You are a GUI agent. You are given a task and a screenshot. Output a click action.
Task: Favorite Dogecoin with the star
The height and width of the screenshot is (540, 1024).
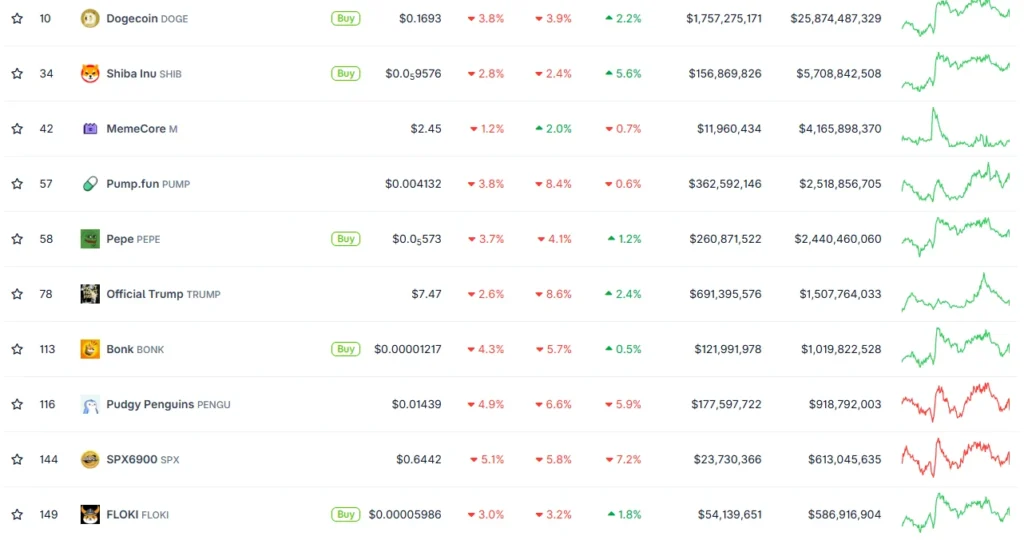point(17,19)
